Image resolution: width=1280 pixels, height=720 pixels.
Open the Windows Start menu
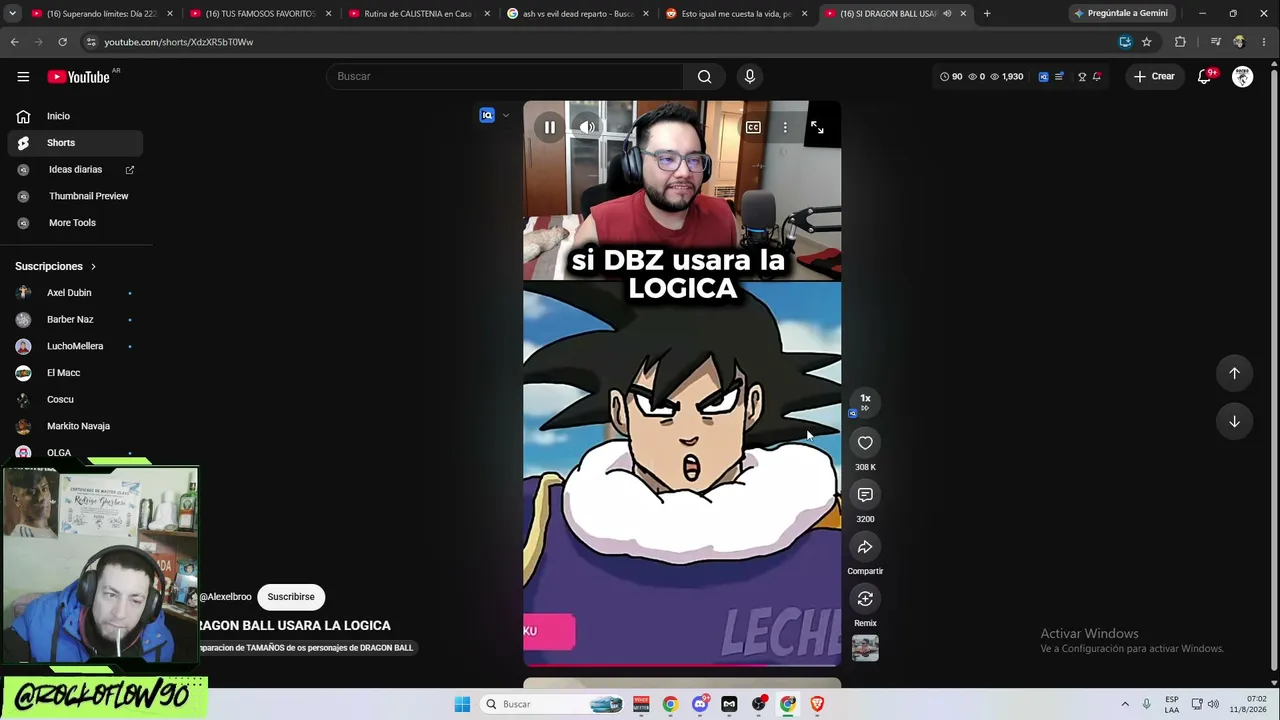pos(462,704)
